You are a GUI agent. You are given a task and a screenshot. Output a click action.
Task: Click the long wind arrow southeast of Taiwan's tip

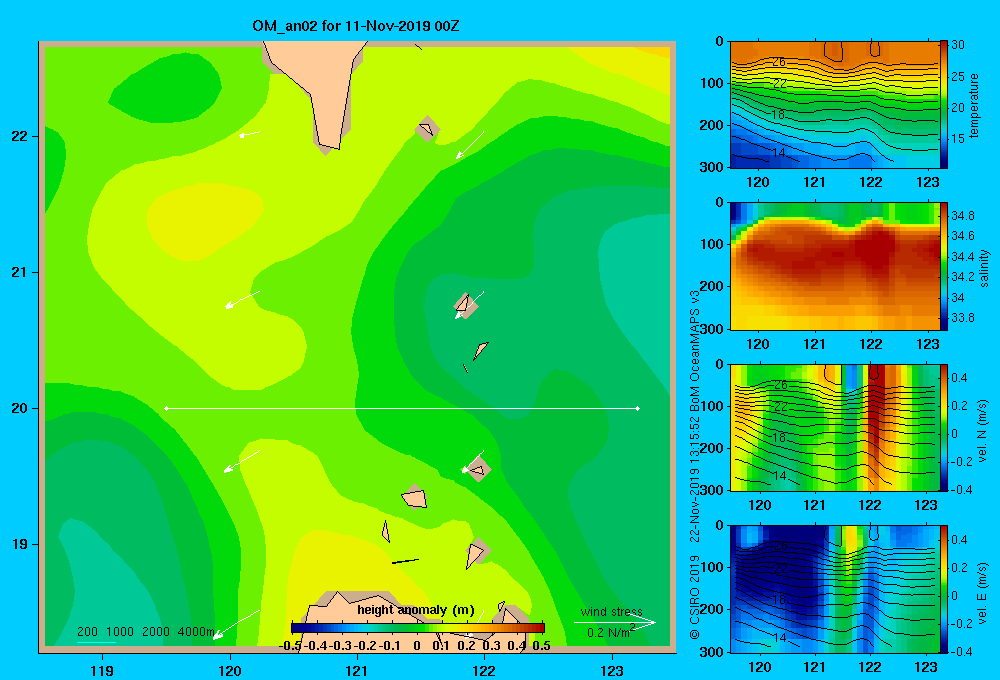click(x=469, y=145)
